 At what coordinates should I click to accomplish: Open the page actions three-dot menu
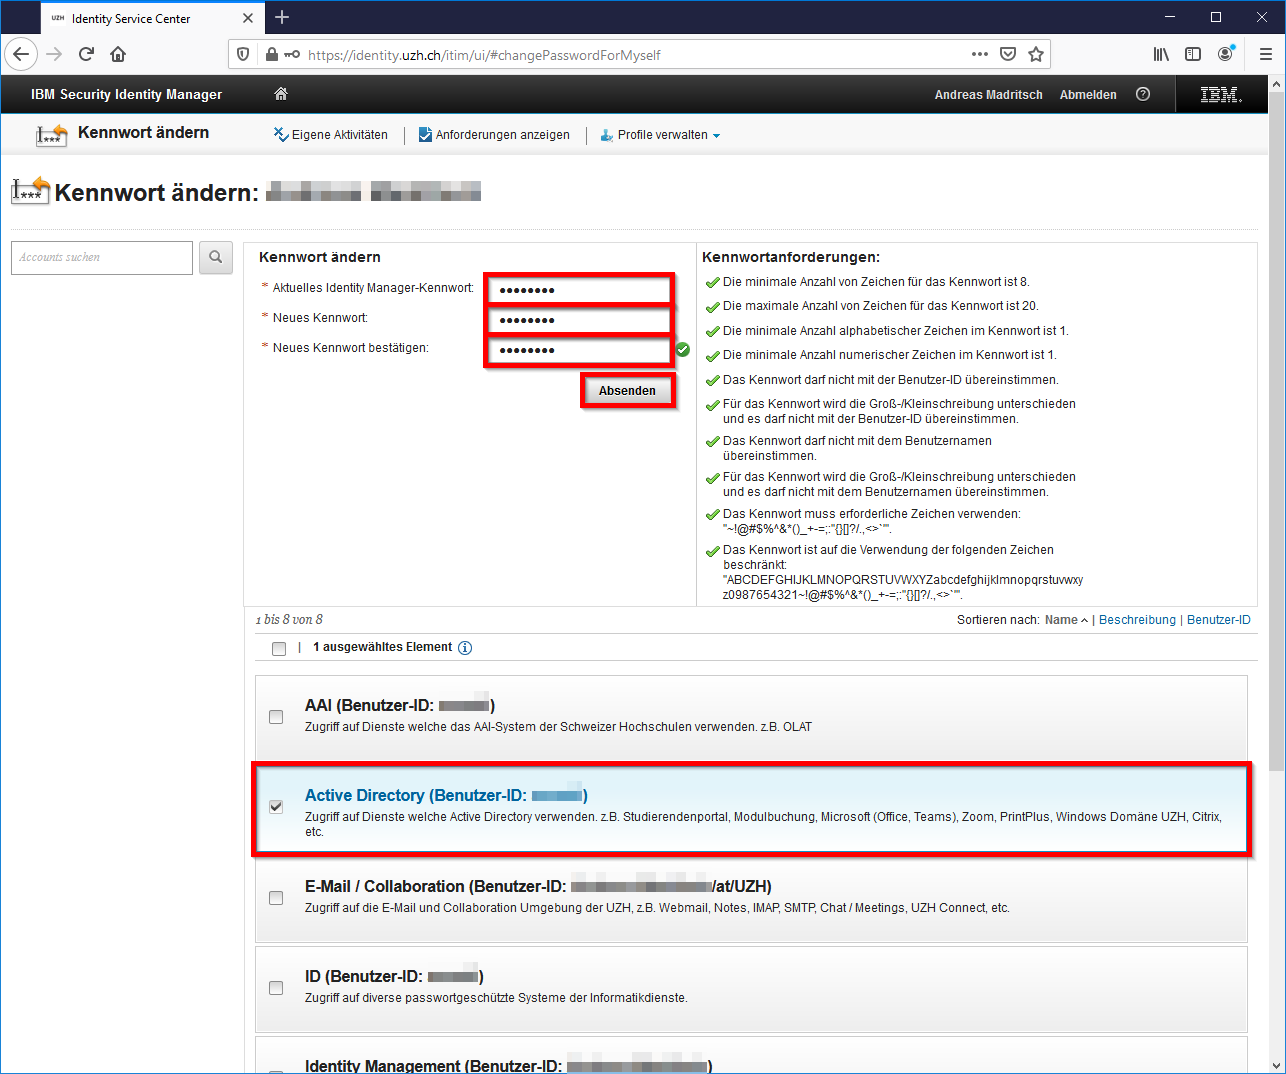[980, 55]
